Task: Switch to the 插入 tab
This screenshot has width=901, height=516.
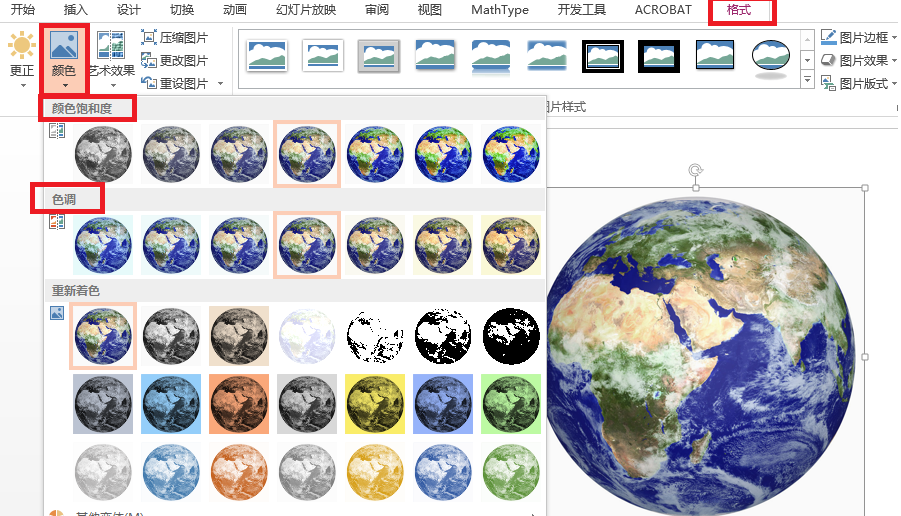Action: click(x=75, y=10)
